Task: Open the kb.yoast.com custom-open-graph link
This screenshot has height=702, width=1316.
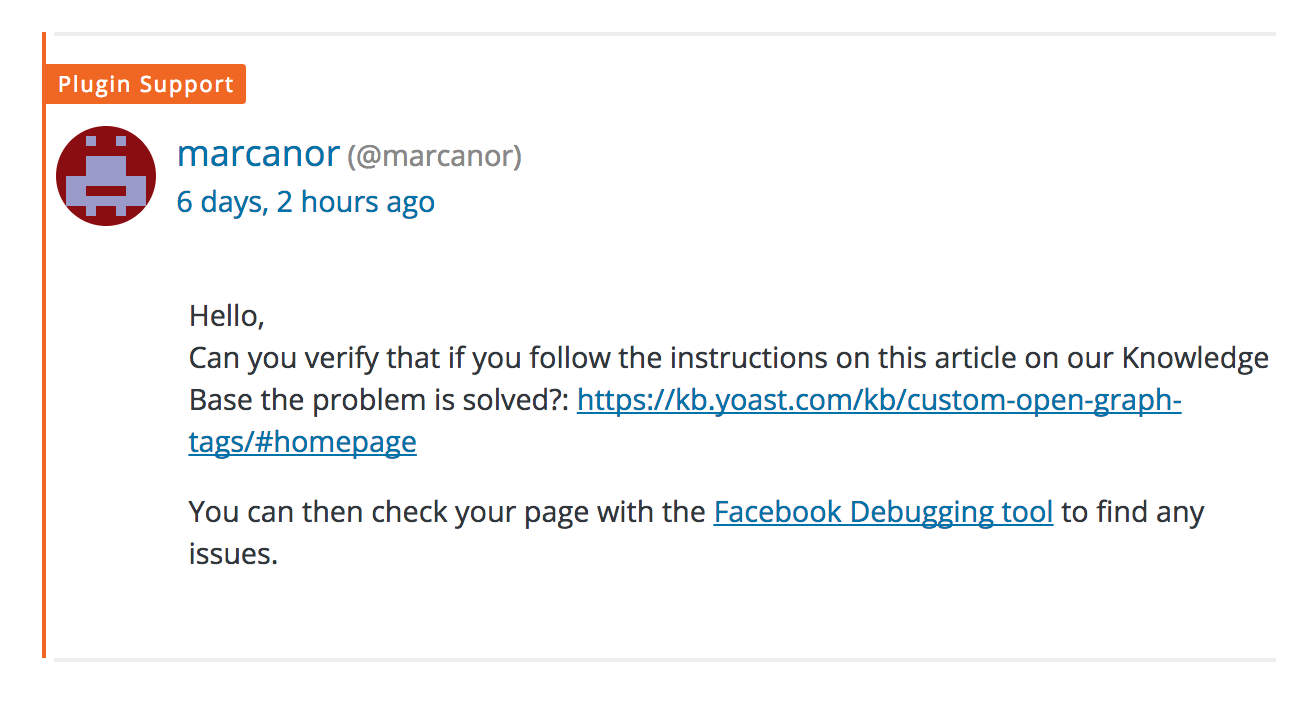Action: coord(879,401)
